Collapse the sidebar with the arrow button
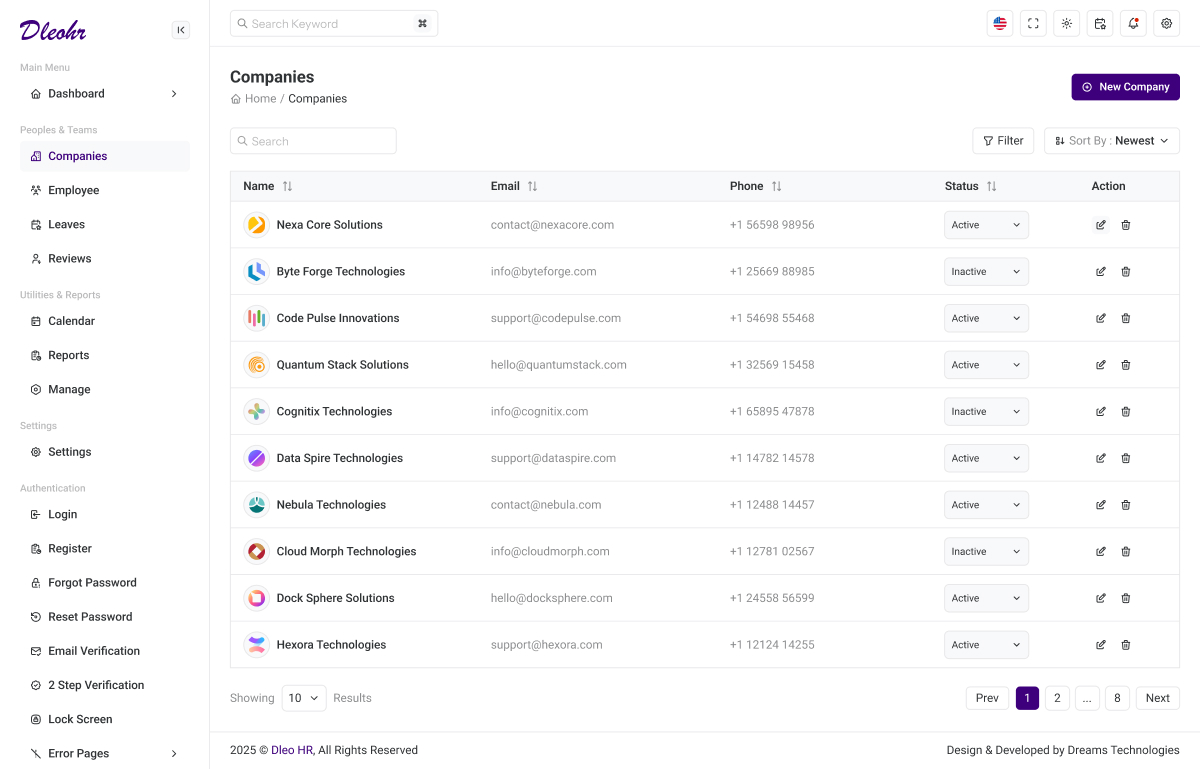This screenshot has height=769, width=1200. [x=181, y=29]
